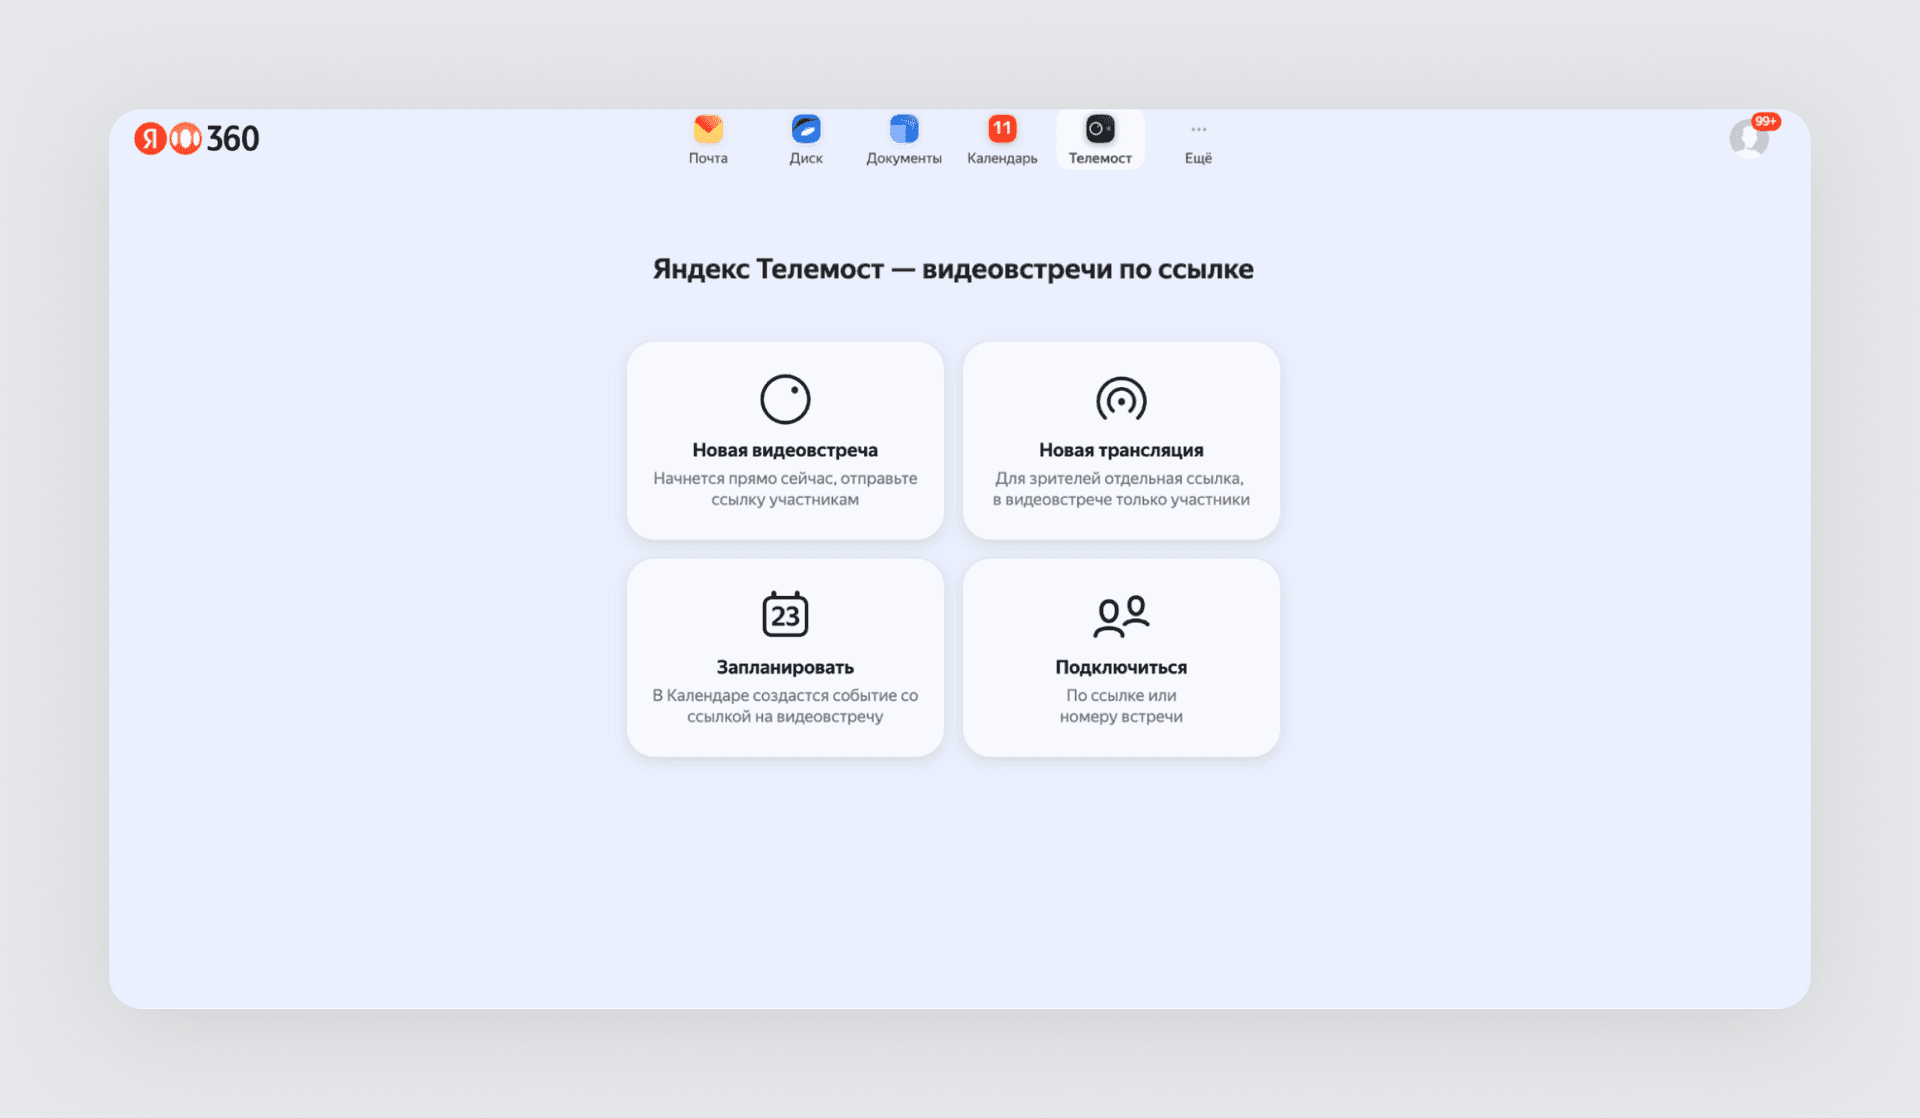Select the Телемост camera icon
Screen dimensions: 1920x1118
click(x=1100, y=129)
